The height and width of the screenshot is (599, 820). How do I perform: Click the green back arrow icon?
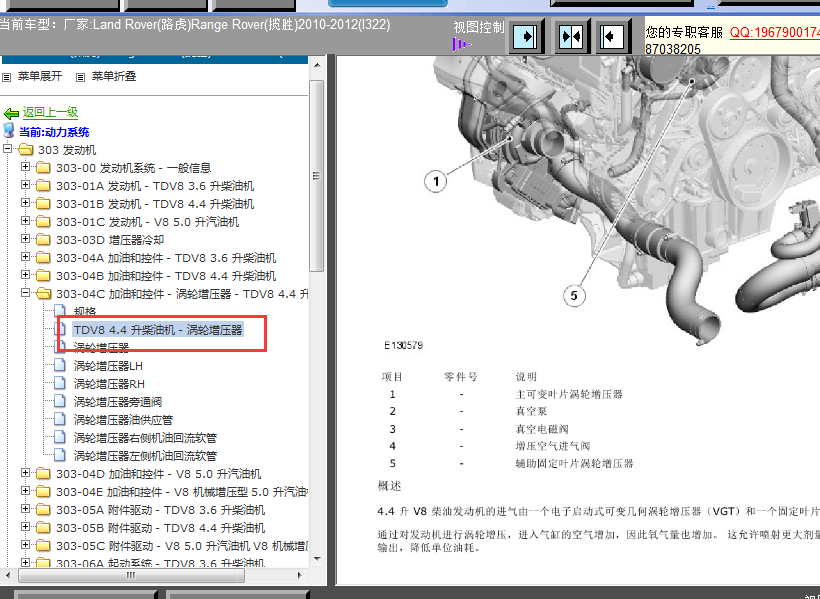click(12, 114)
